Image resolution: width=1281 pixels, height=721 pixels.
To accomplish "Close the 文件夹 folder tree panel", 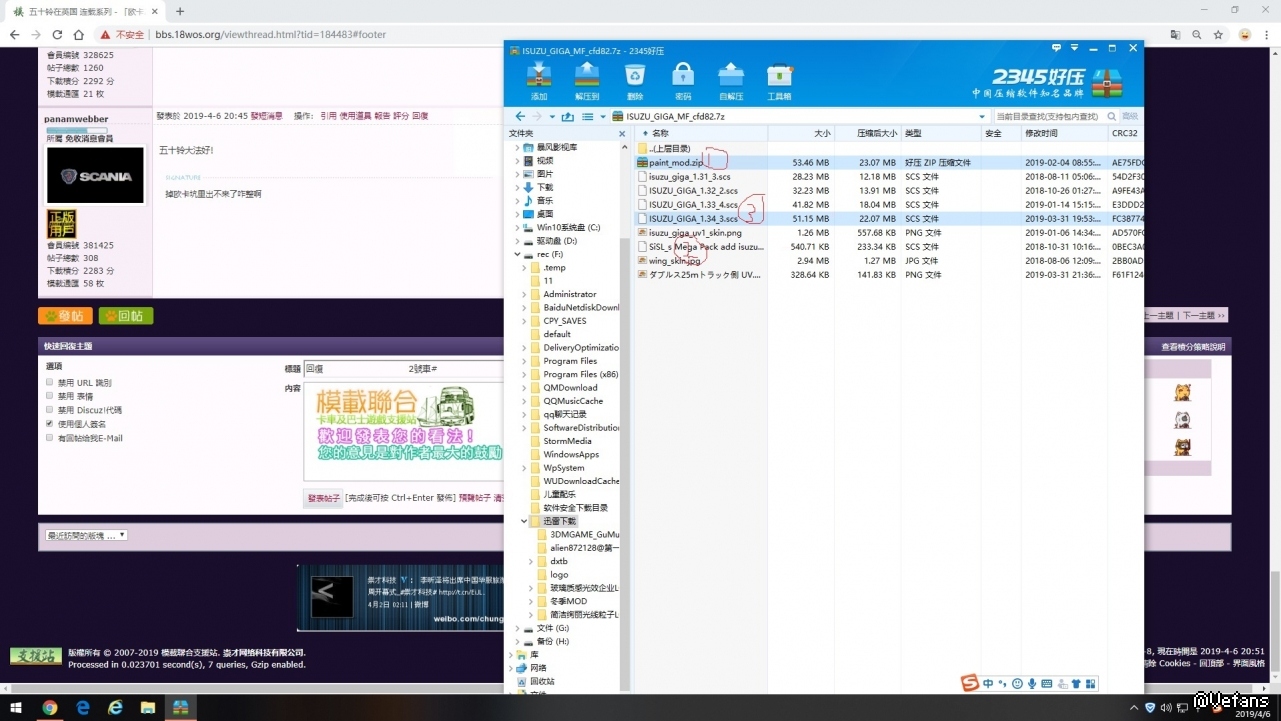I will coord(621,133).
